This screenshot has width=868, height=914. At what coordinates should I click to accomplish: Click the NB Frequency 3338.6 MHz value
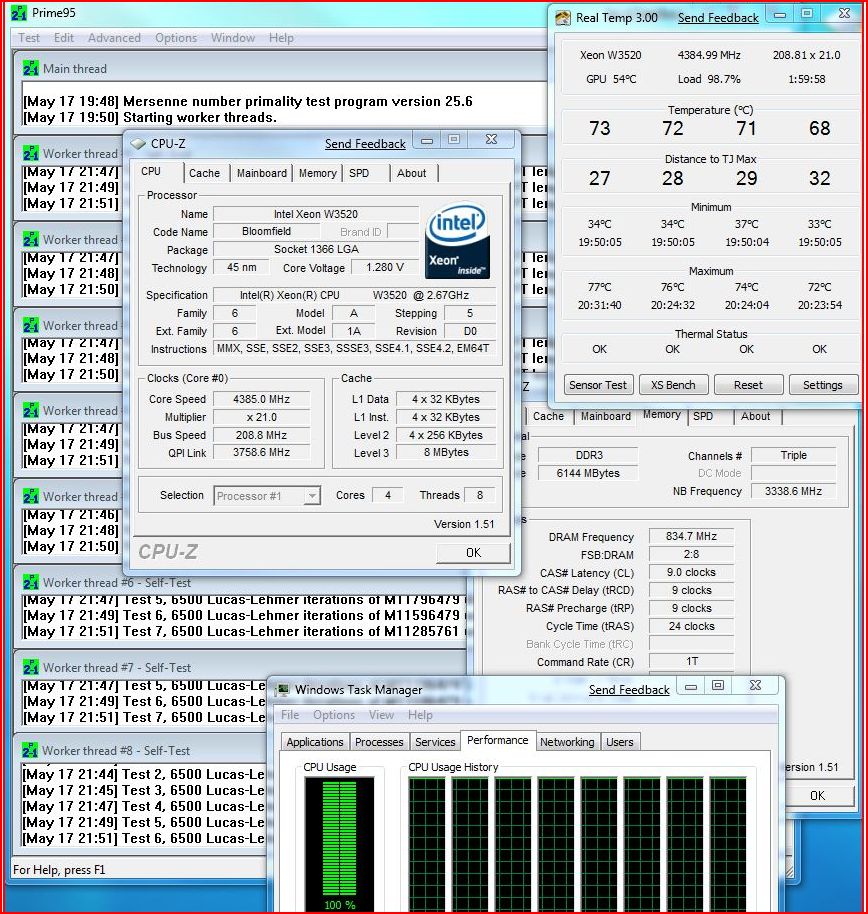coord(793,491)
